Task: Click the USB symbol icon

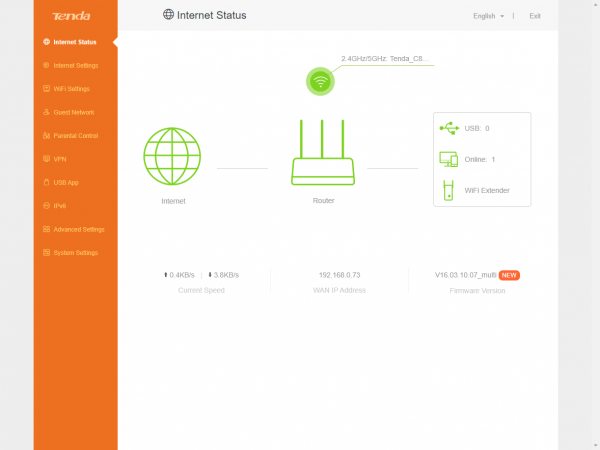Action: pos(449,128)
